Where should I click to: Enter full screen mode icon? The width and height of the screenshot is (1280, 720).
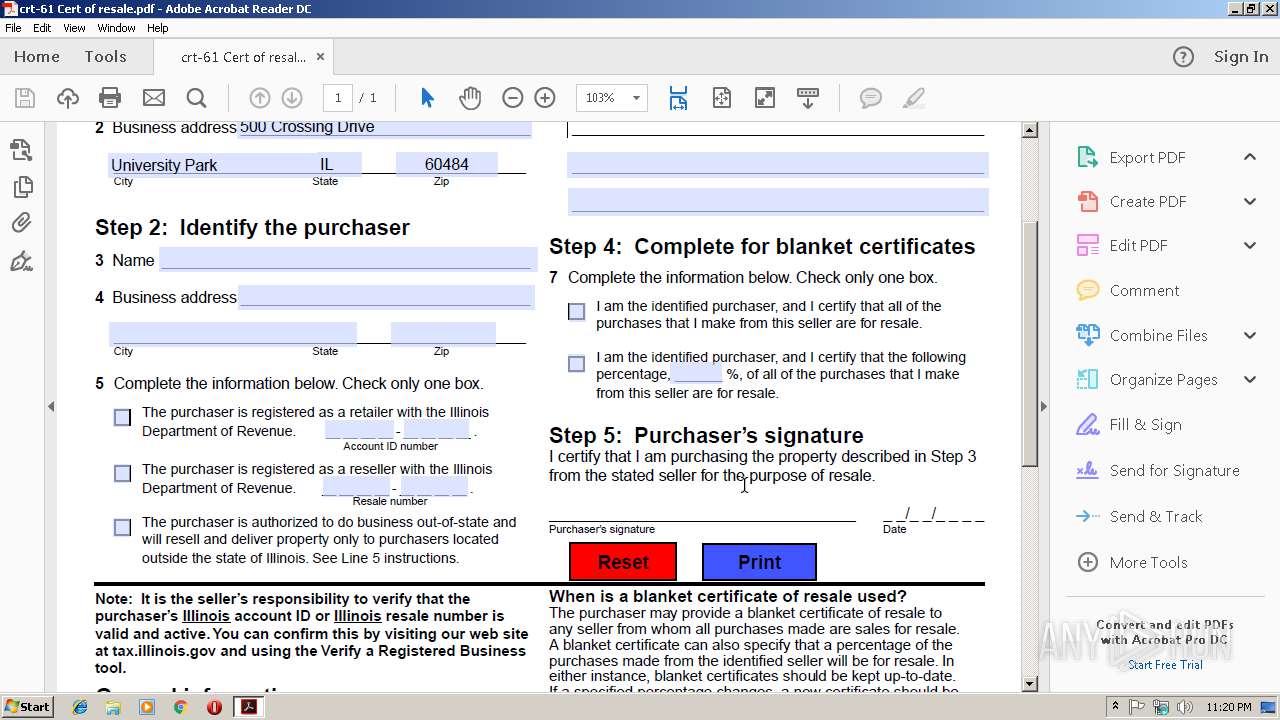pyautogui.click(x=764, y=98)
